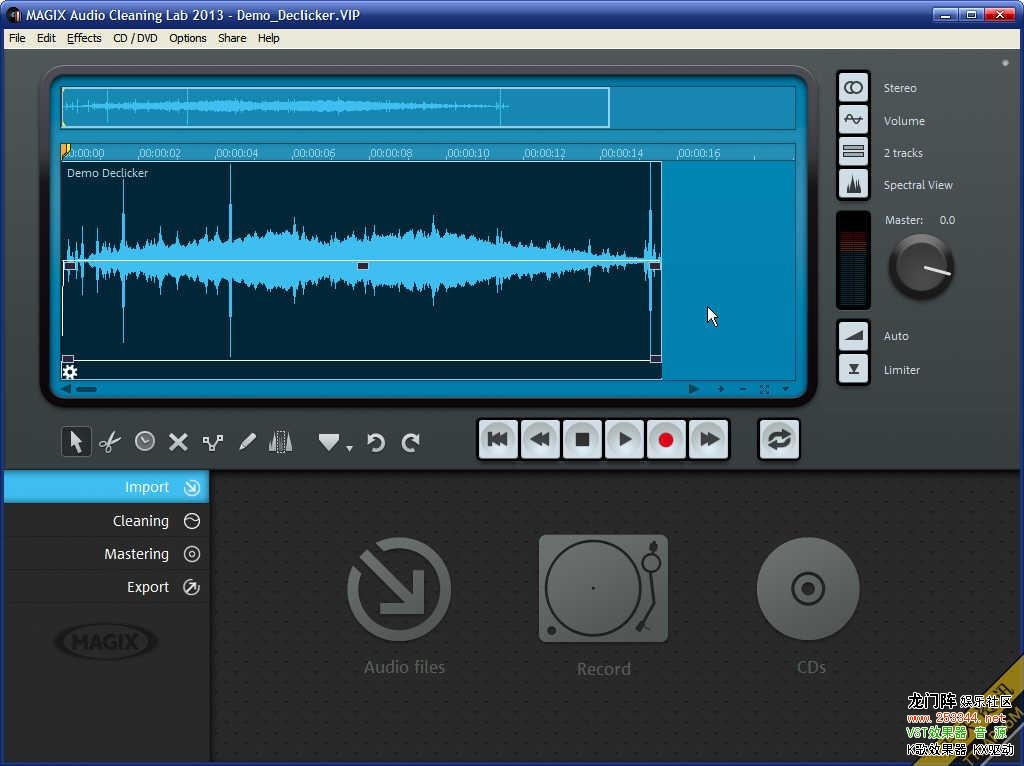Redo the last undone action

tap(410, 443)
